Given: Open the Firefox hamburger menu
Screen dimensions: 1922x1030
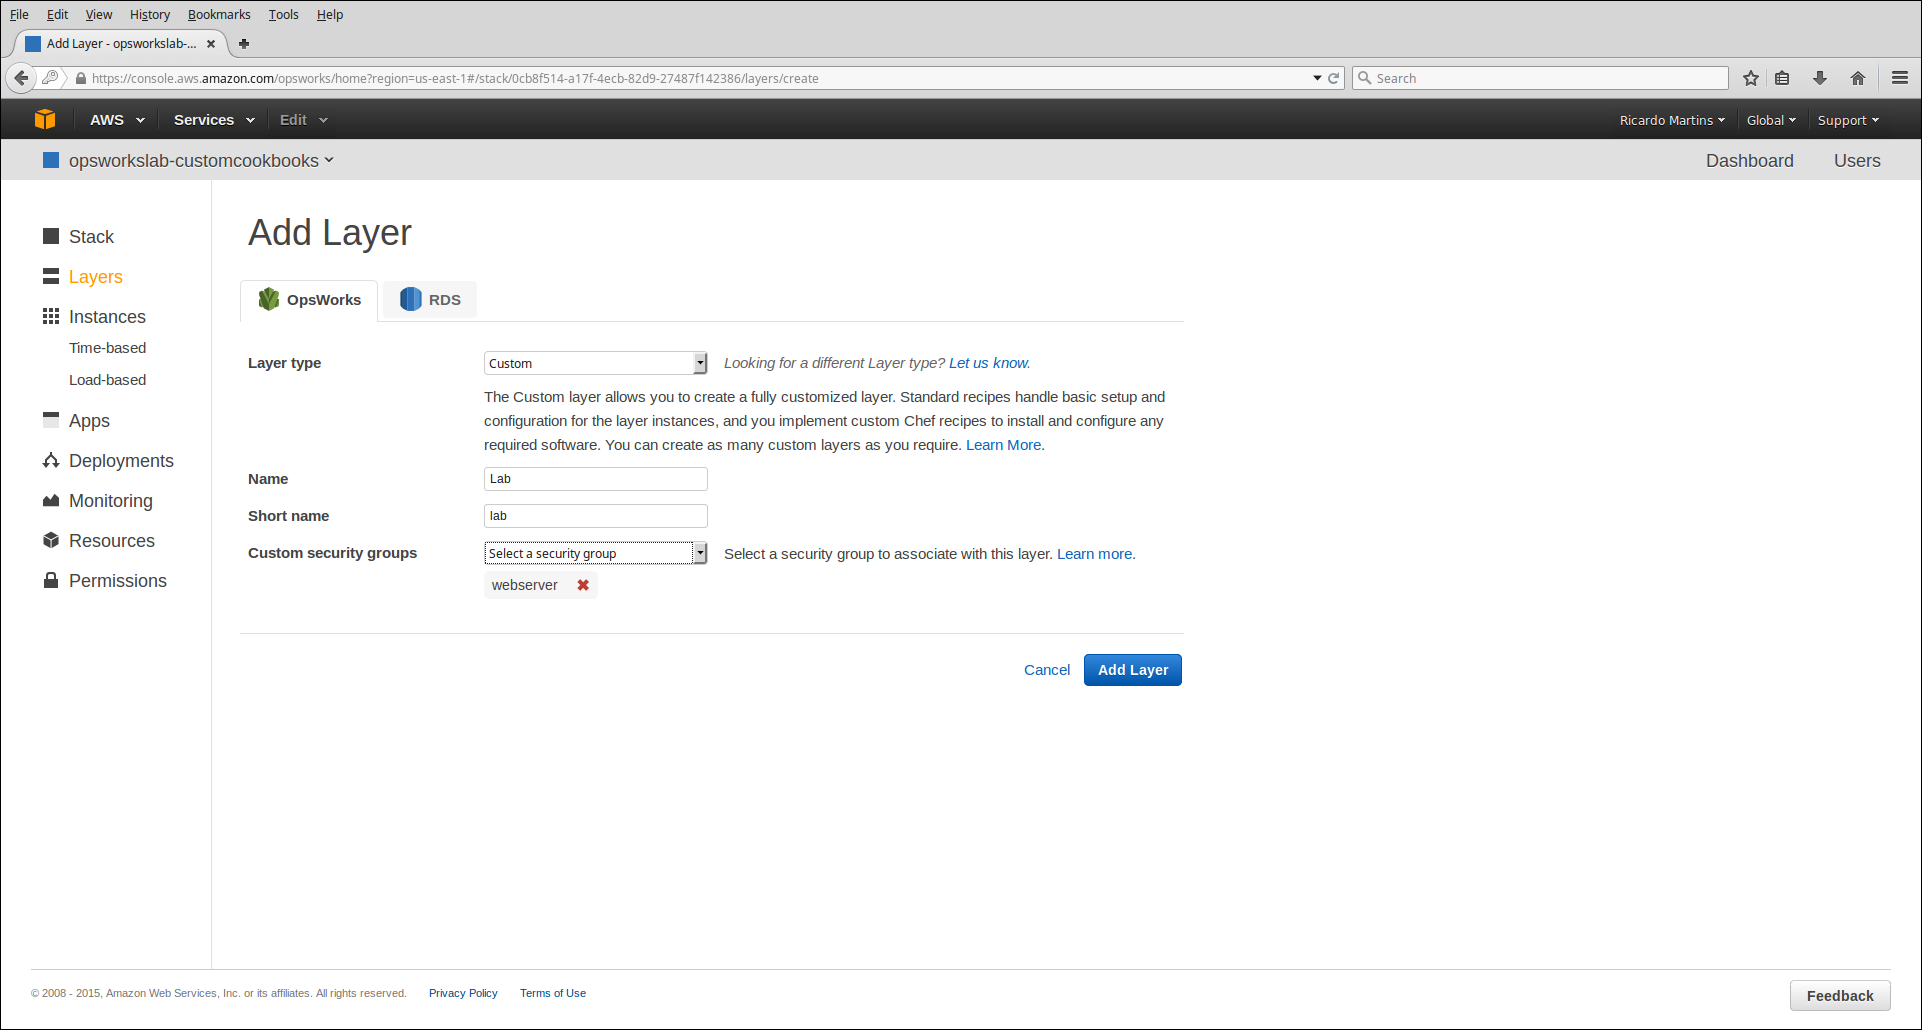Looking at the screenshot, I should point(1900,78).
